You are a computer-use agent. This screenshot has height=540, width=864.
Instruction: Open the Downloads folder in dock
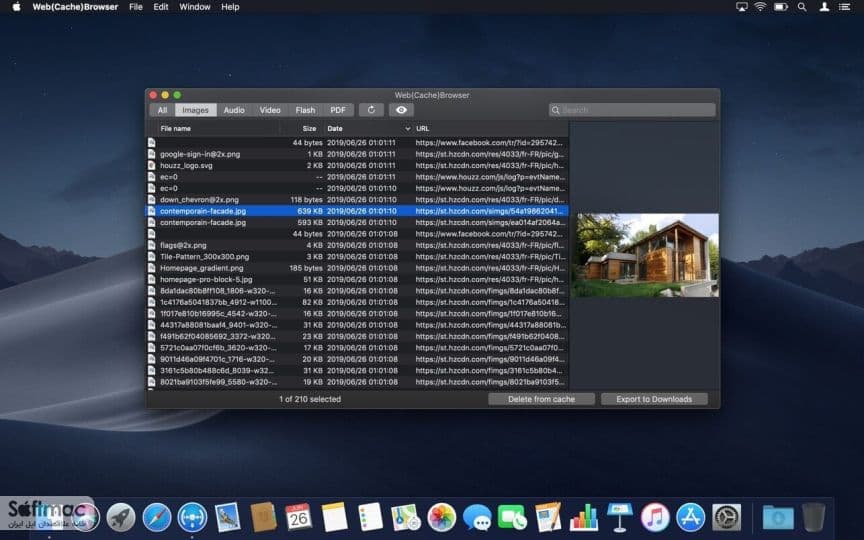coord(778,517)
